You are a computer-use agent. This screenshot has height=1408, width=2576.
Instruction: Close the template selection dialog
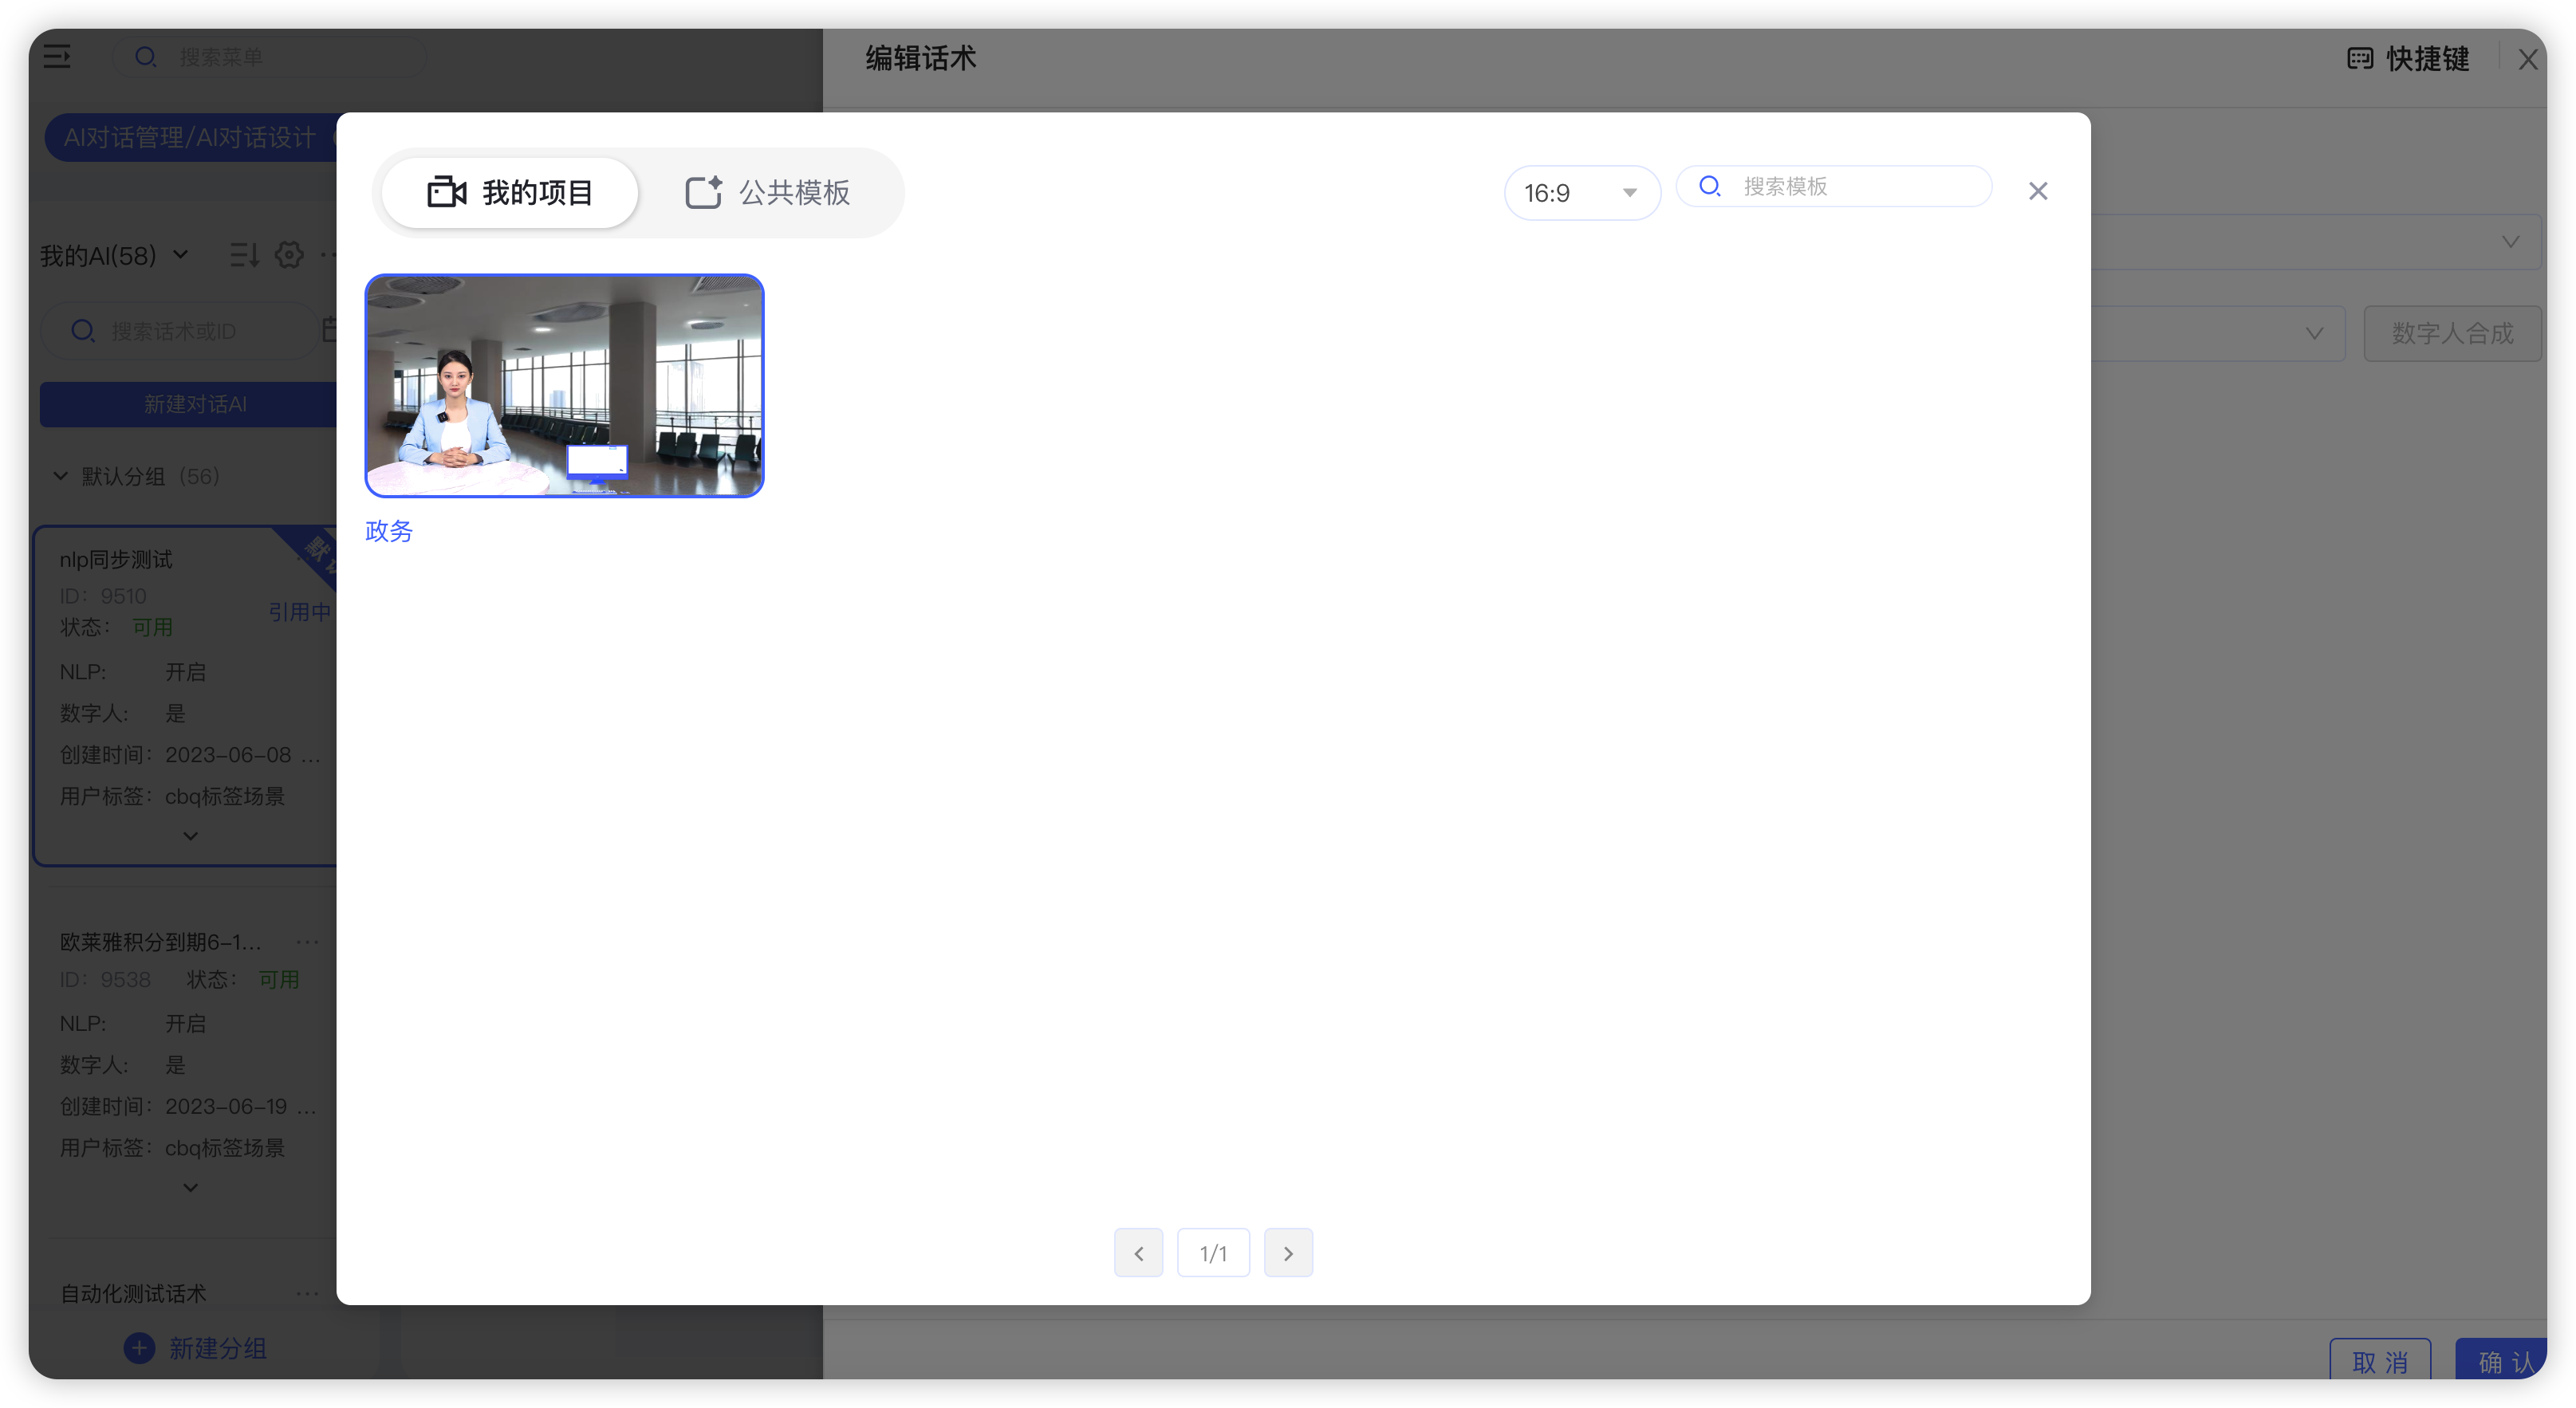point(2038,191)
